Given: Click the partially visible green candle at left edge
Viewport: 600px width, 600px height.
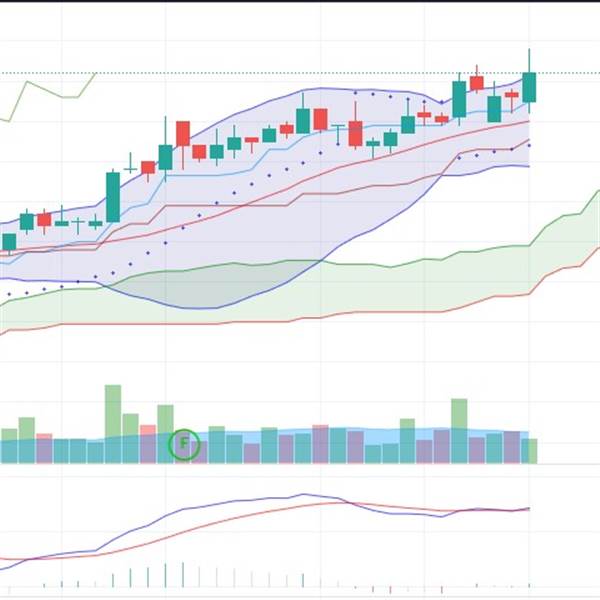Looking at the screenshot, I should click(9, 242).
